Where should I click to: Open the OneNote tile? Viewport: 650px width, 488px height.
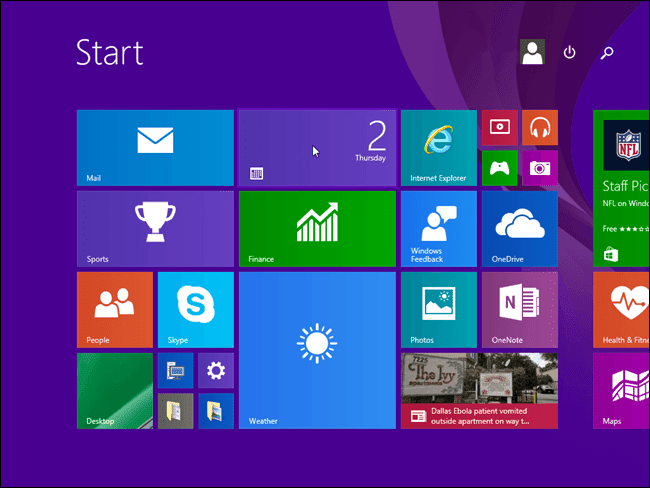click(520, 310)
